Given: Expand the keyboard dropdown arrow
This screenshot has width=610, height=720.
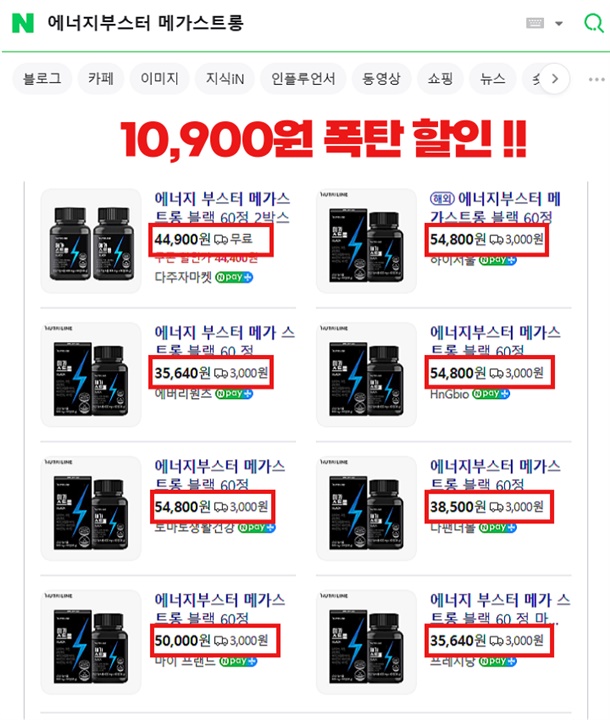Looking at the screenshot, I should pos(559,23).
